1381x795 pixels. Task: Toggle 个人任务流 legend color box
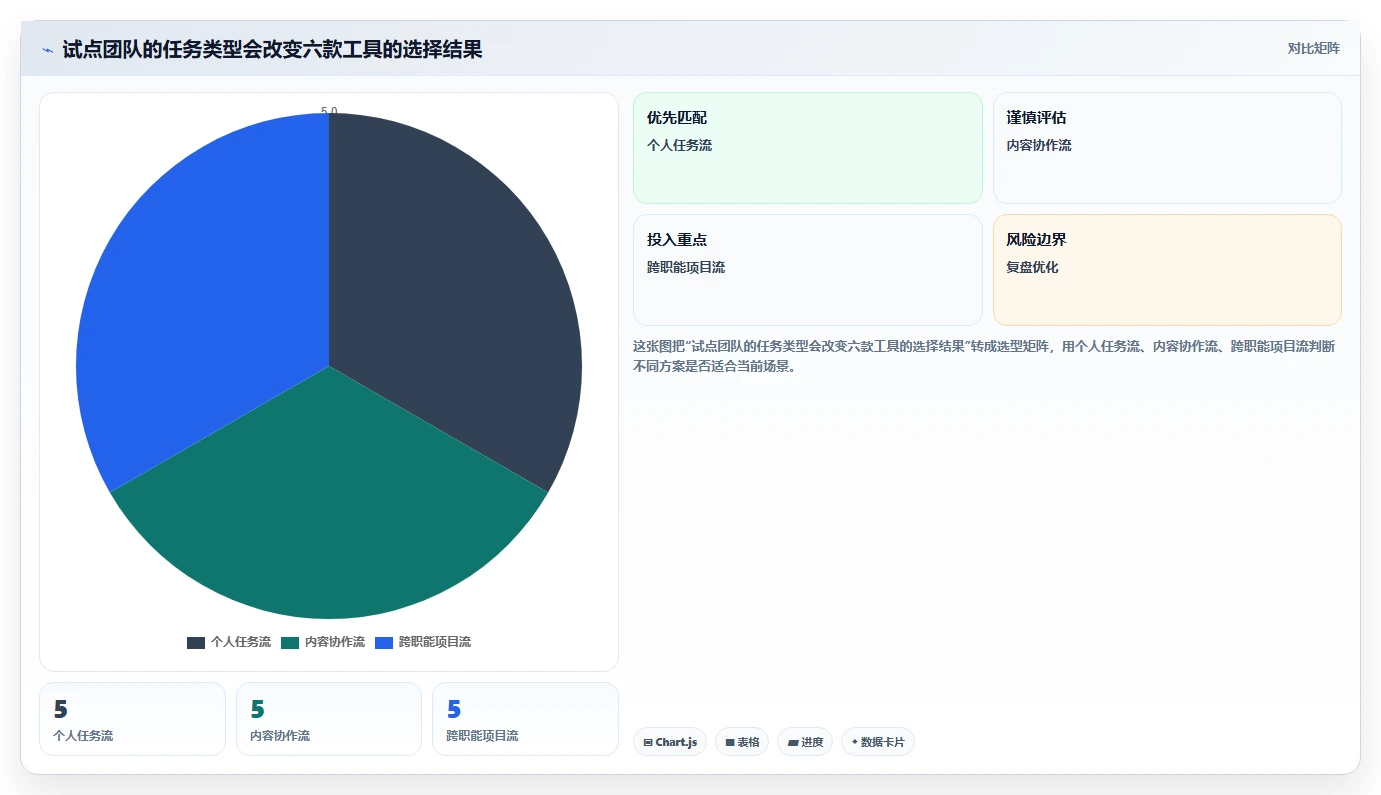point(196,642)
